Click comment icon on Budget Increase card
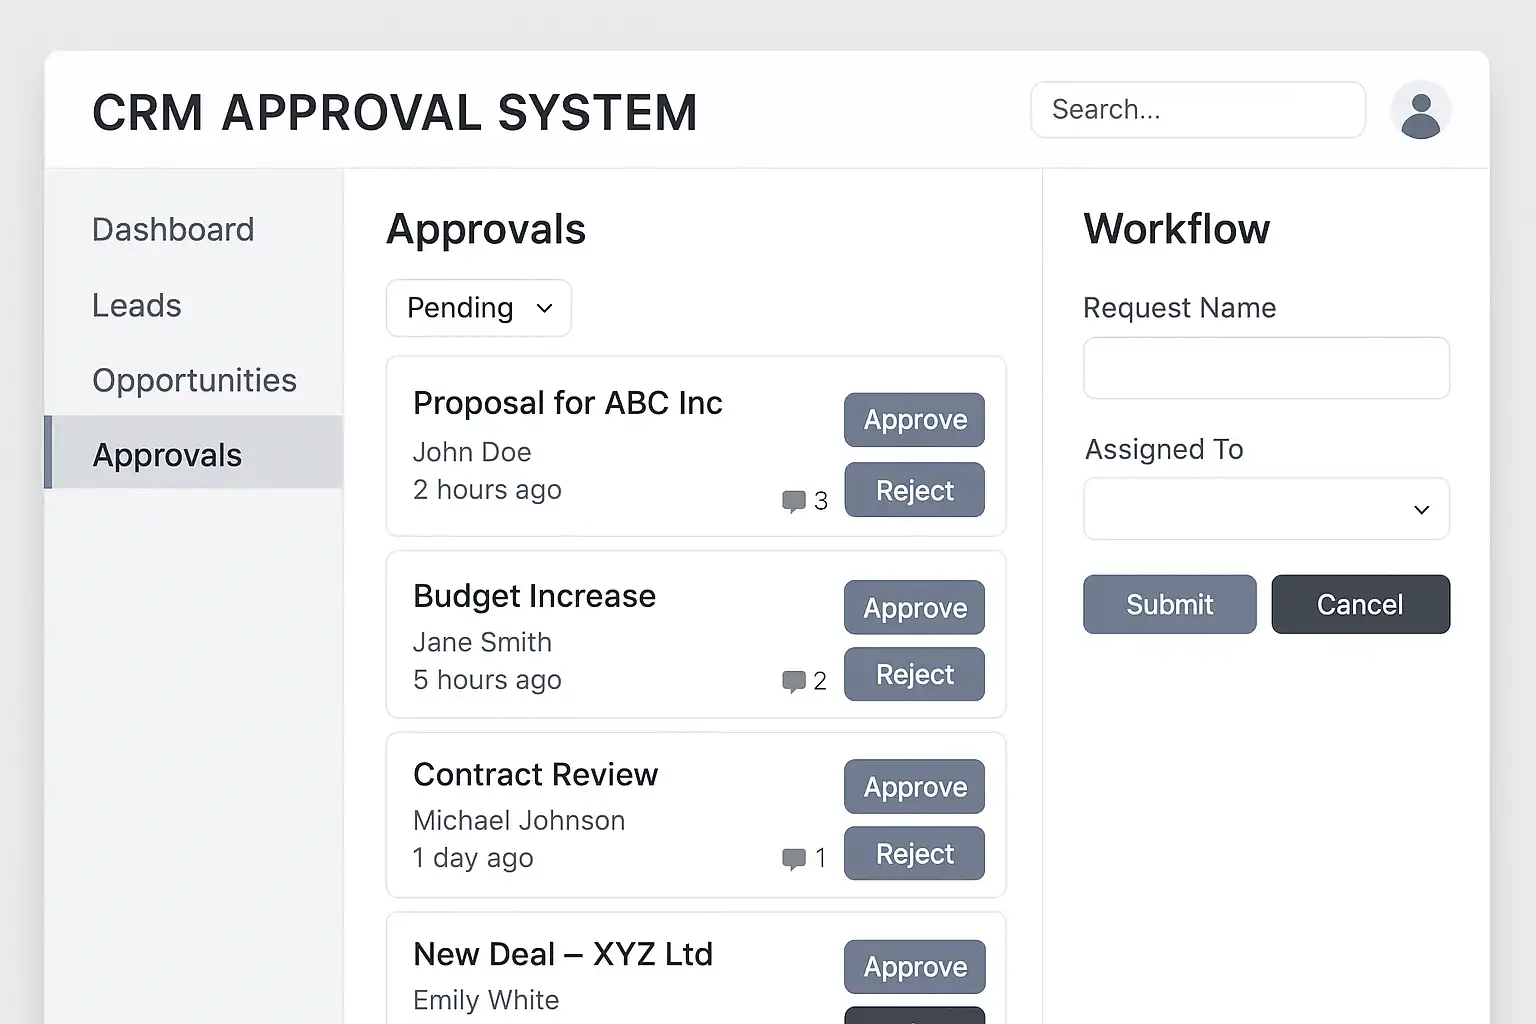The image size is (1536, 1024). point(794,682)
